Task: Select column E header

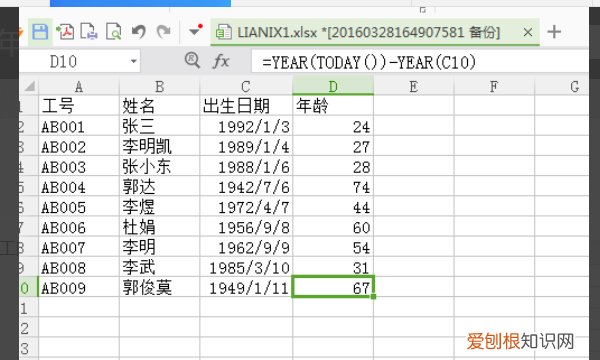Action: [414, 86]
